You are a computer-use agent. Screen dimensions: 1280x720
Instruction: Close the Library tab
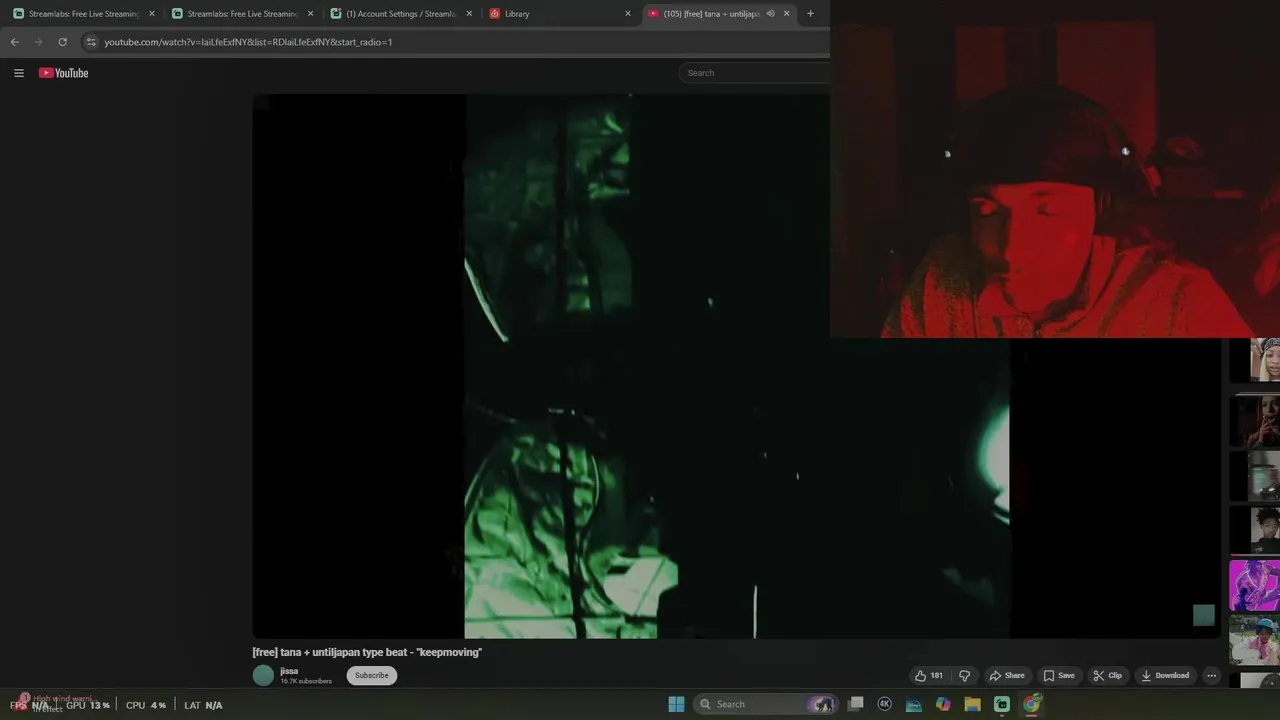point(628,14)
